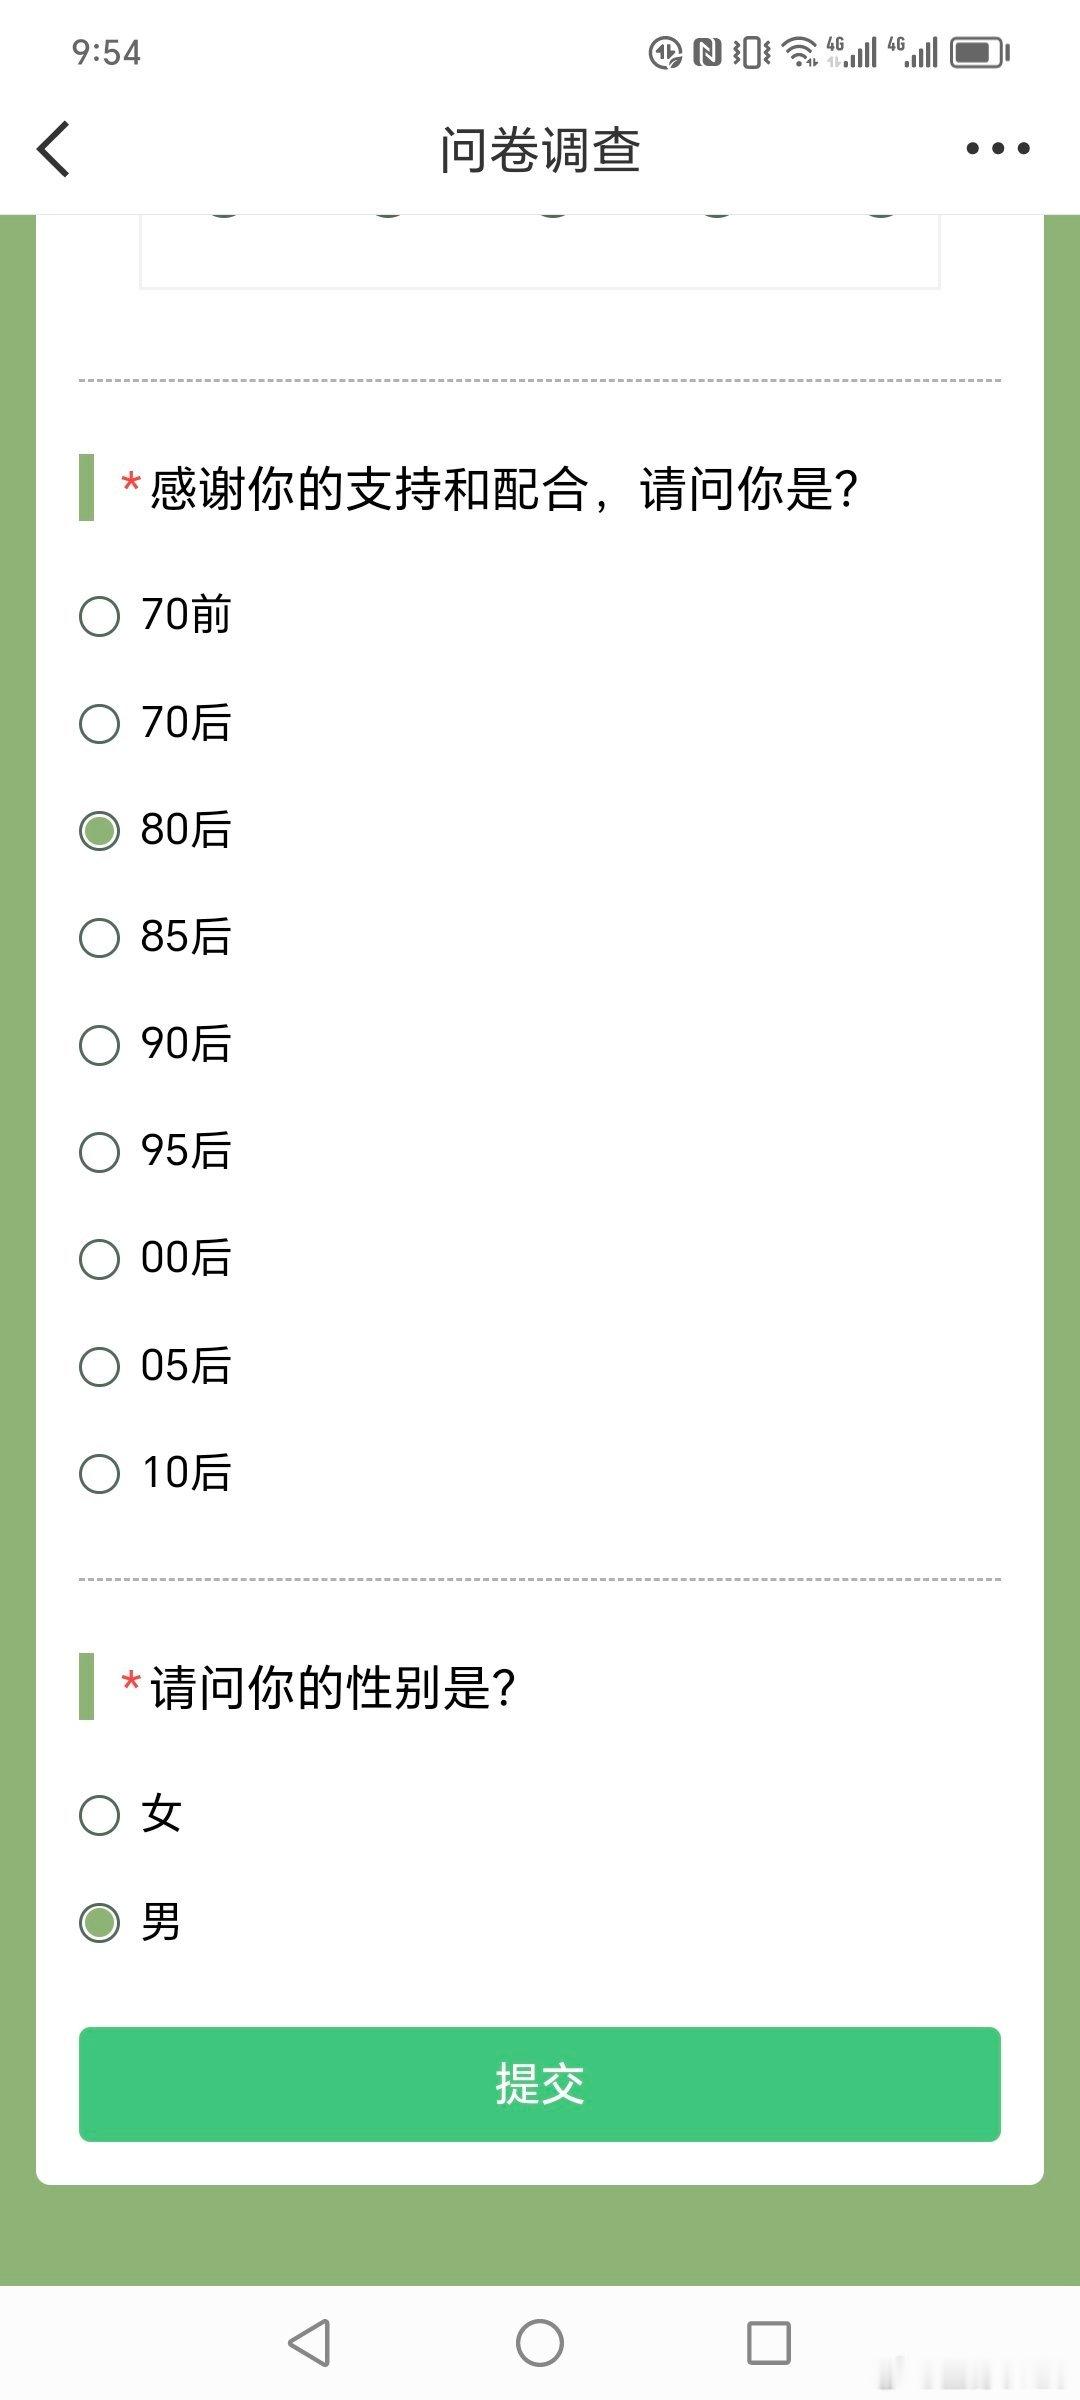Tap the back arrow in header

(54, 149)
